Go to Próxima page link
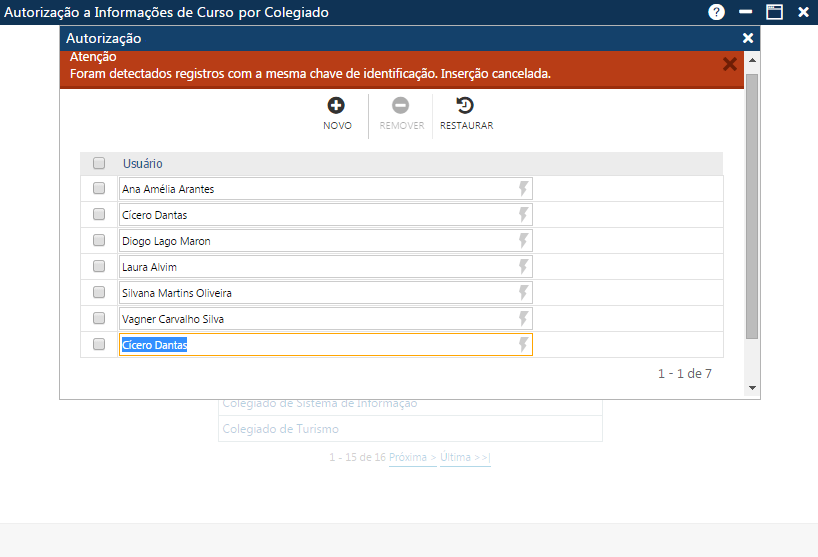Image resolution: width=818 pixels, height=557 pixels. click(x=411, y=457)
